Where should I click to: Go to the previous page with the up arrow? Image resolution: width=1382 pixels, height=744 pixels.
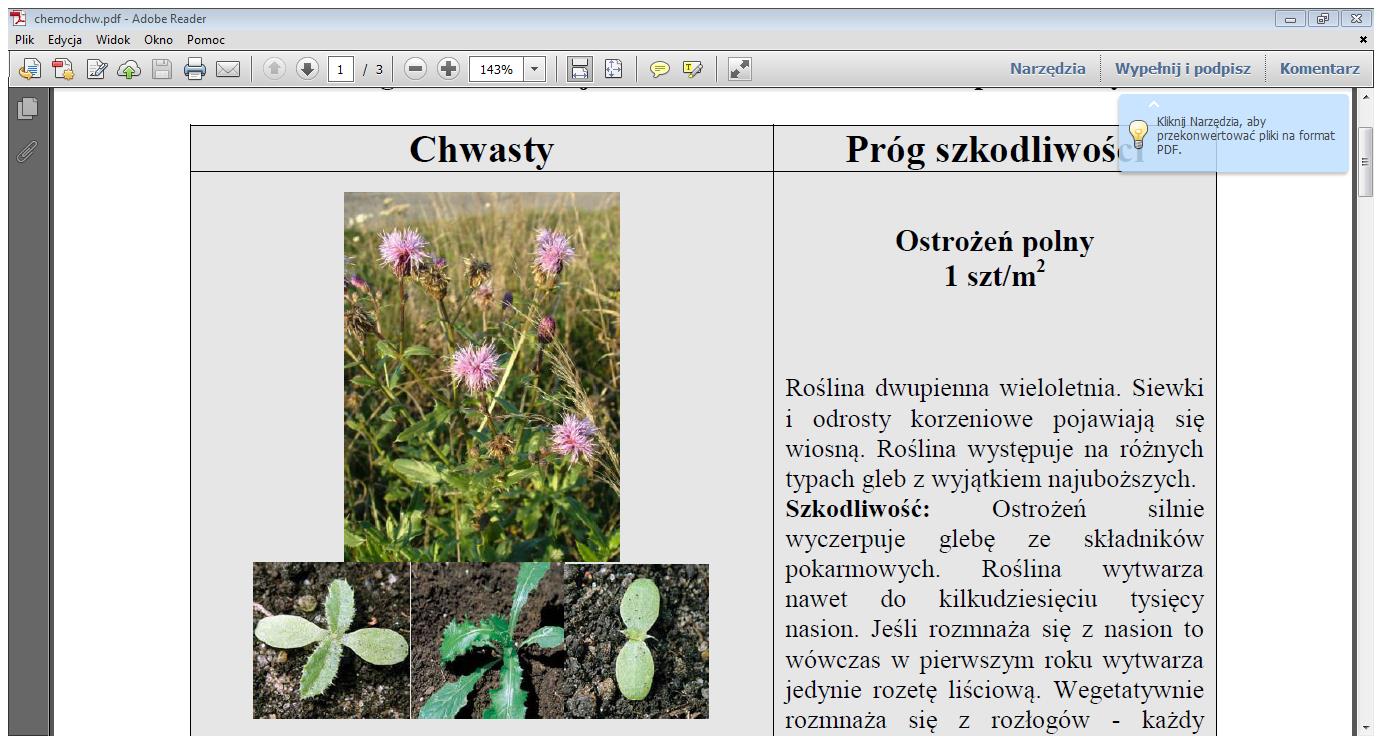pos(274,69)
